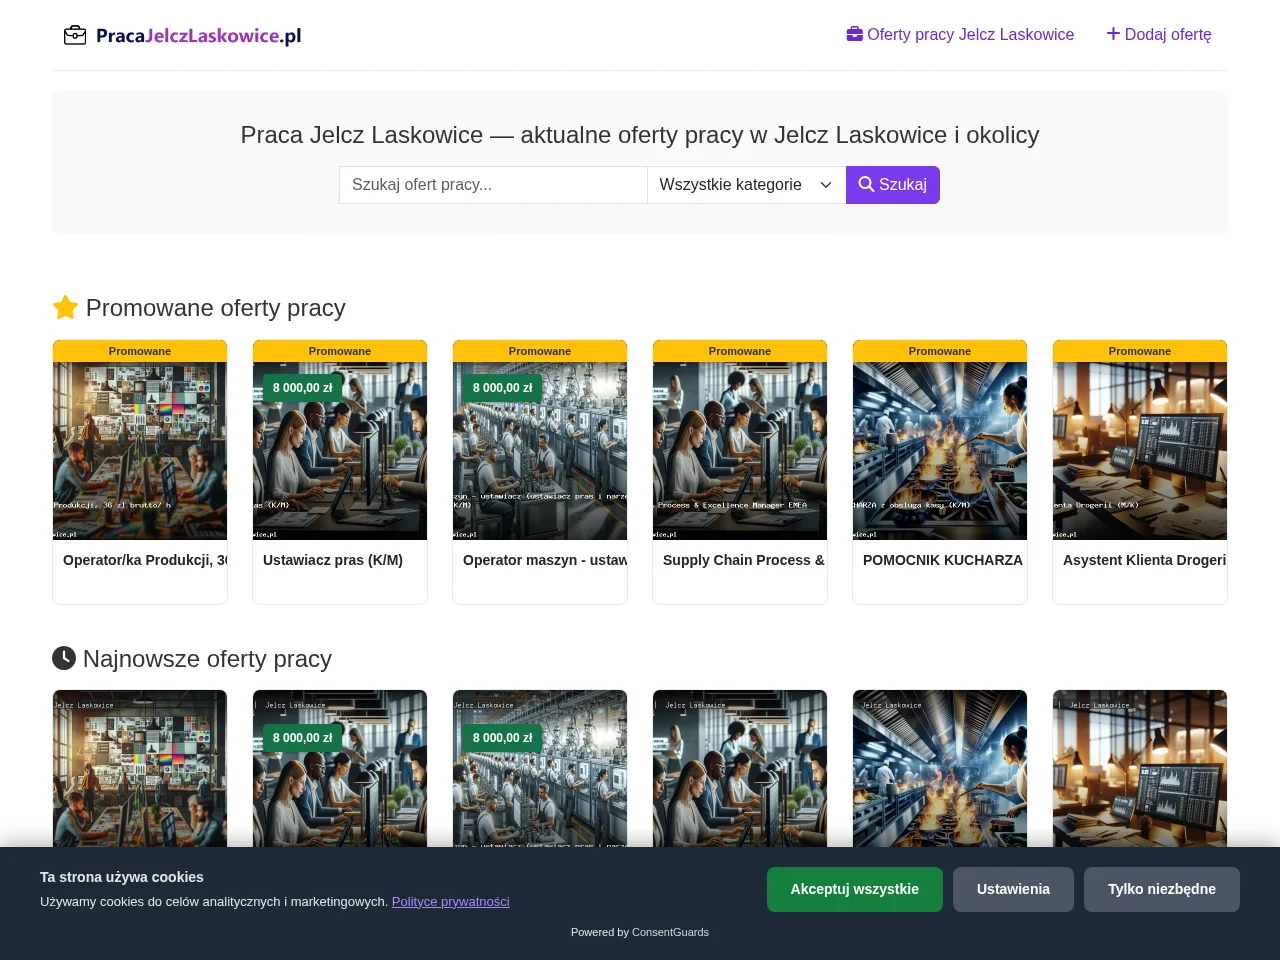1280x960 pixels.
Task: Click Dodaj ofertę link
Action: 1159,34
